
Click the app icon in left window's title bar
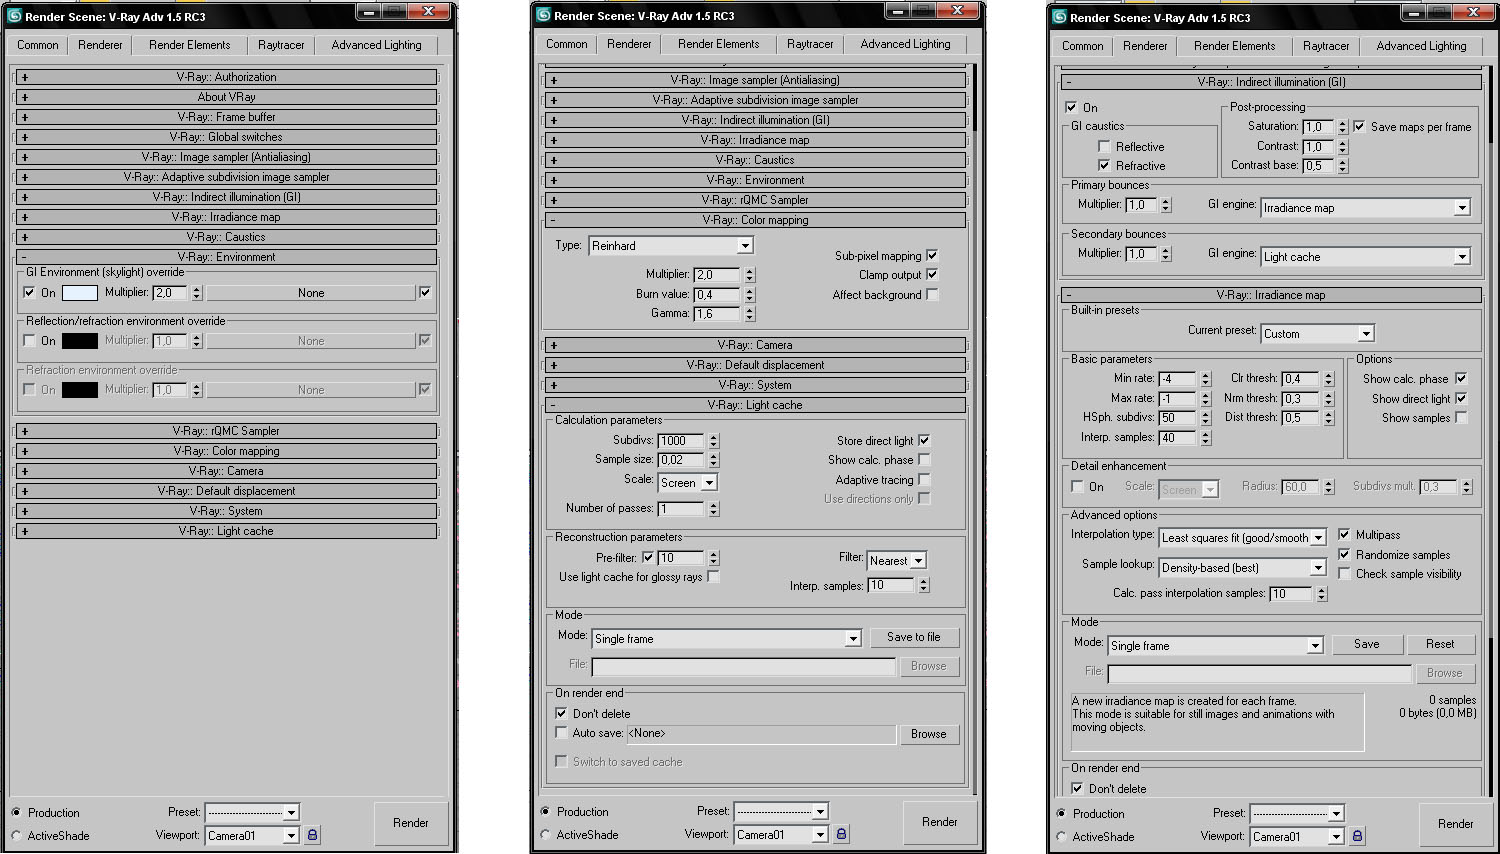coord(15,16)
